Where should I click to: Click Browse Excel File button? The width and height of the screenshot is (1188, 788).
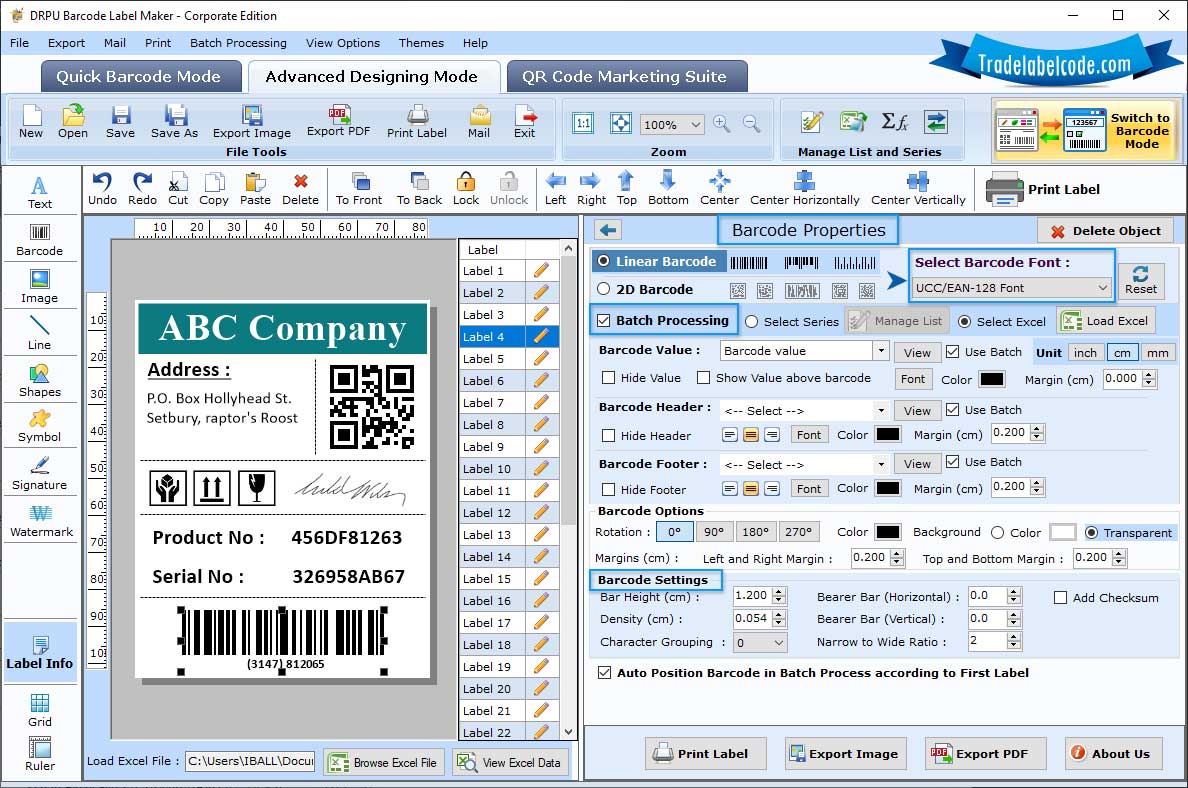(384, 762)
